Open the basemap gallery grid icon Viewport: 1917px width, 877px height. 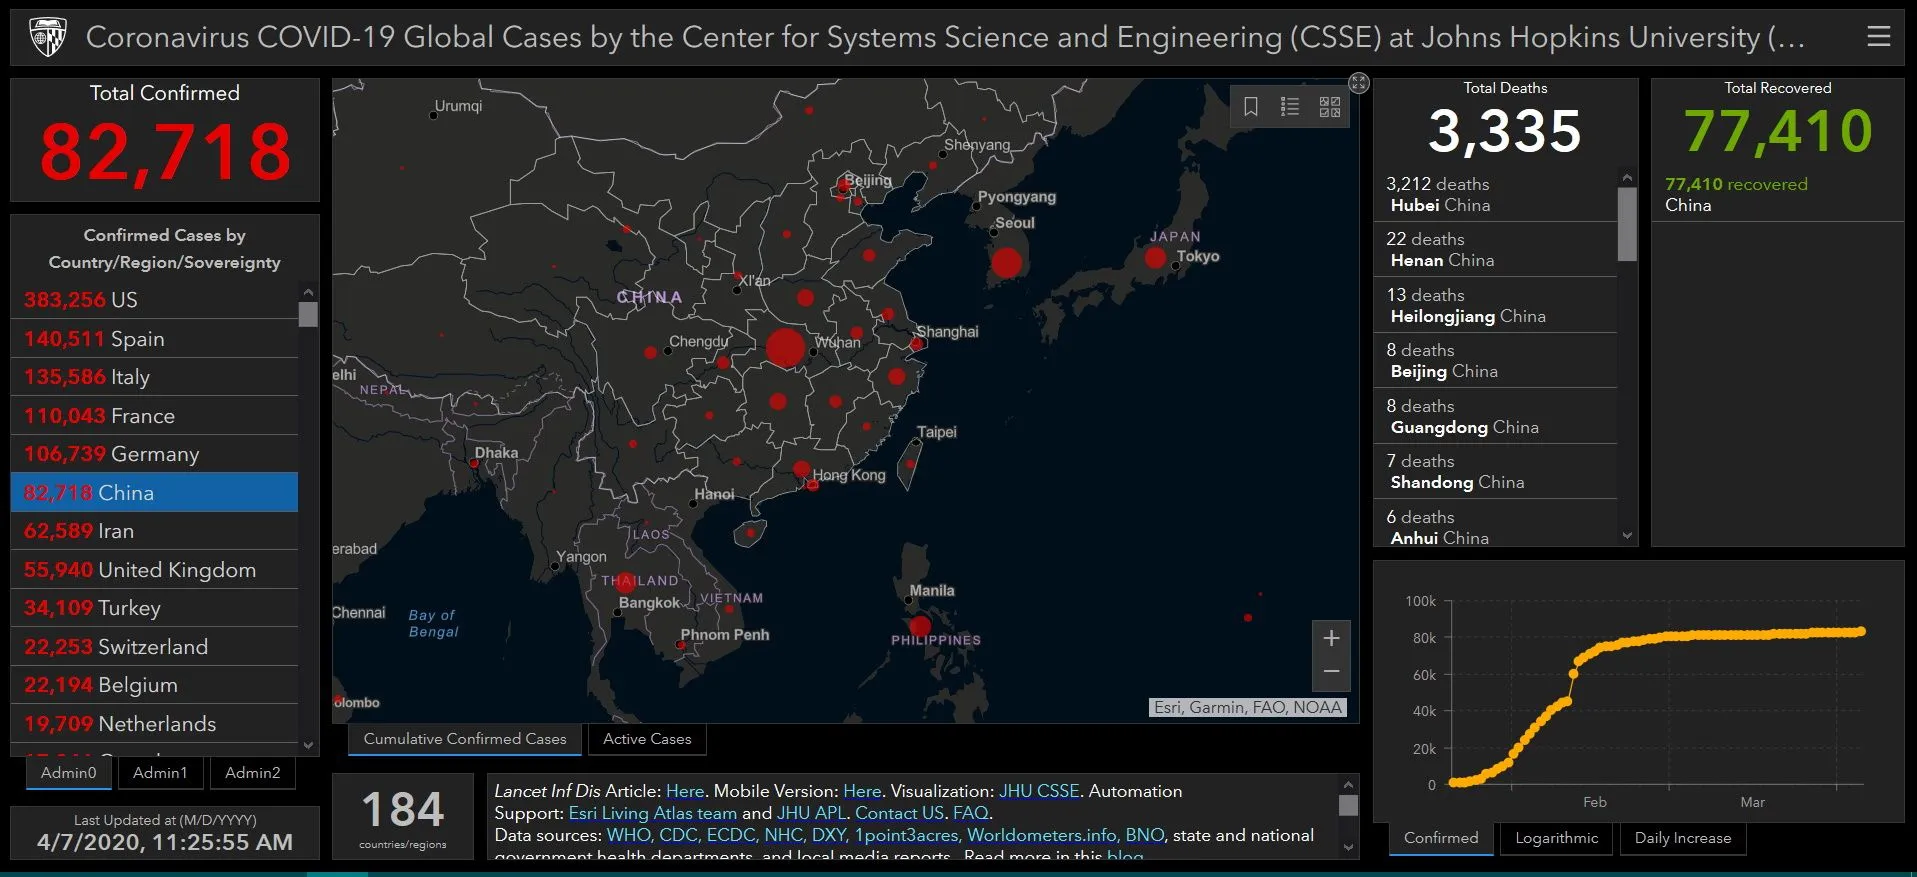coord(1329,107)
